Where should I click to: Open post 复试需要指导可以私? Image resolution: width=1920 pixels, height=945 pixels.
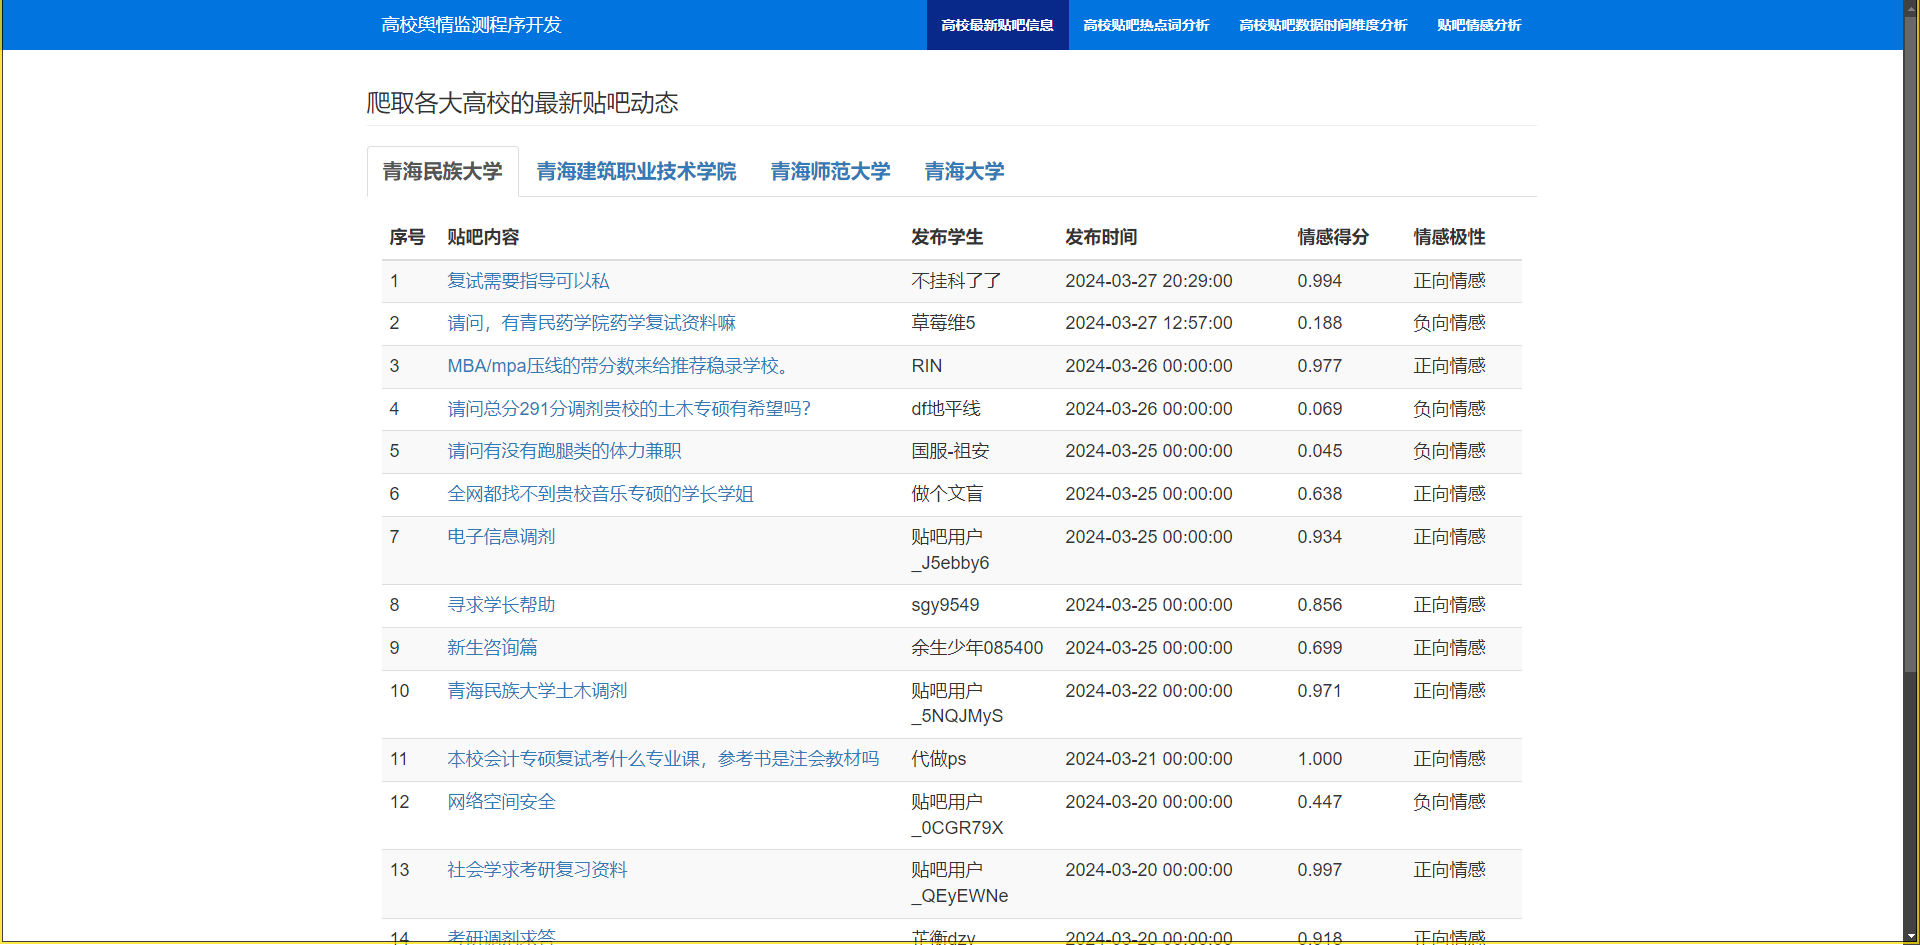528,281
